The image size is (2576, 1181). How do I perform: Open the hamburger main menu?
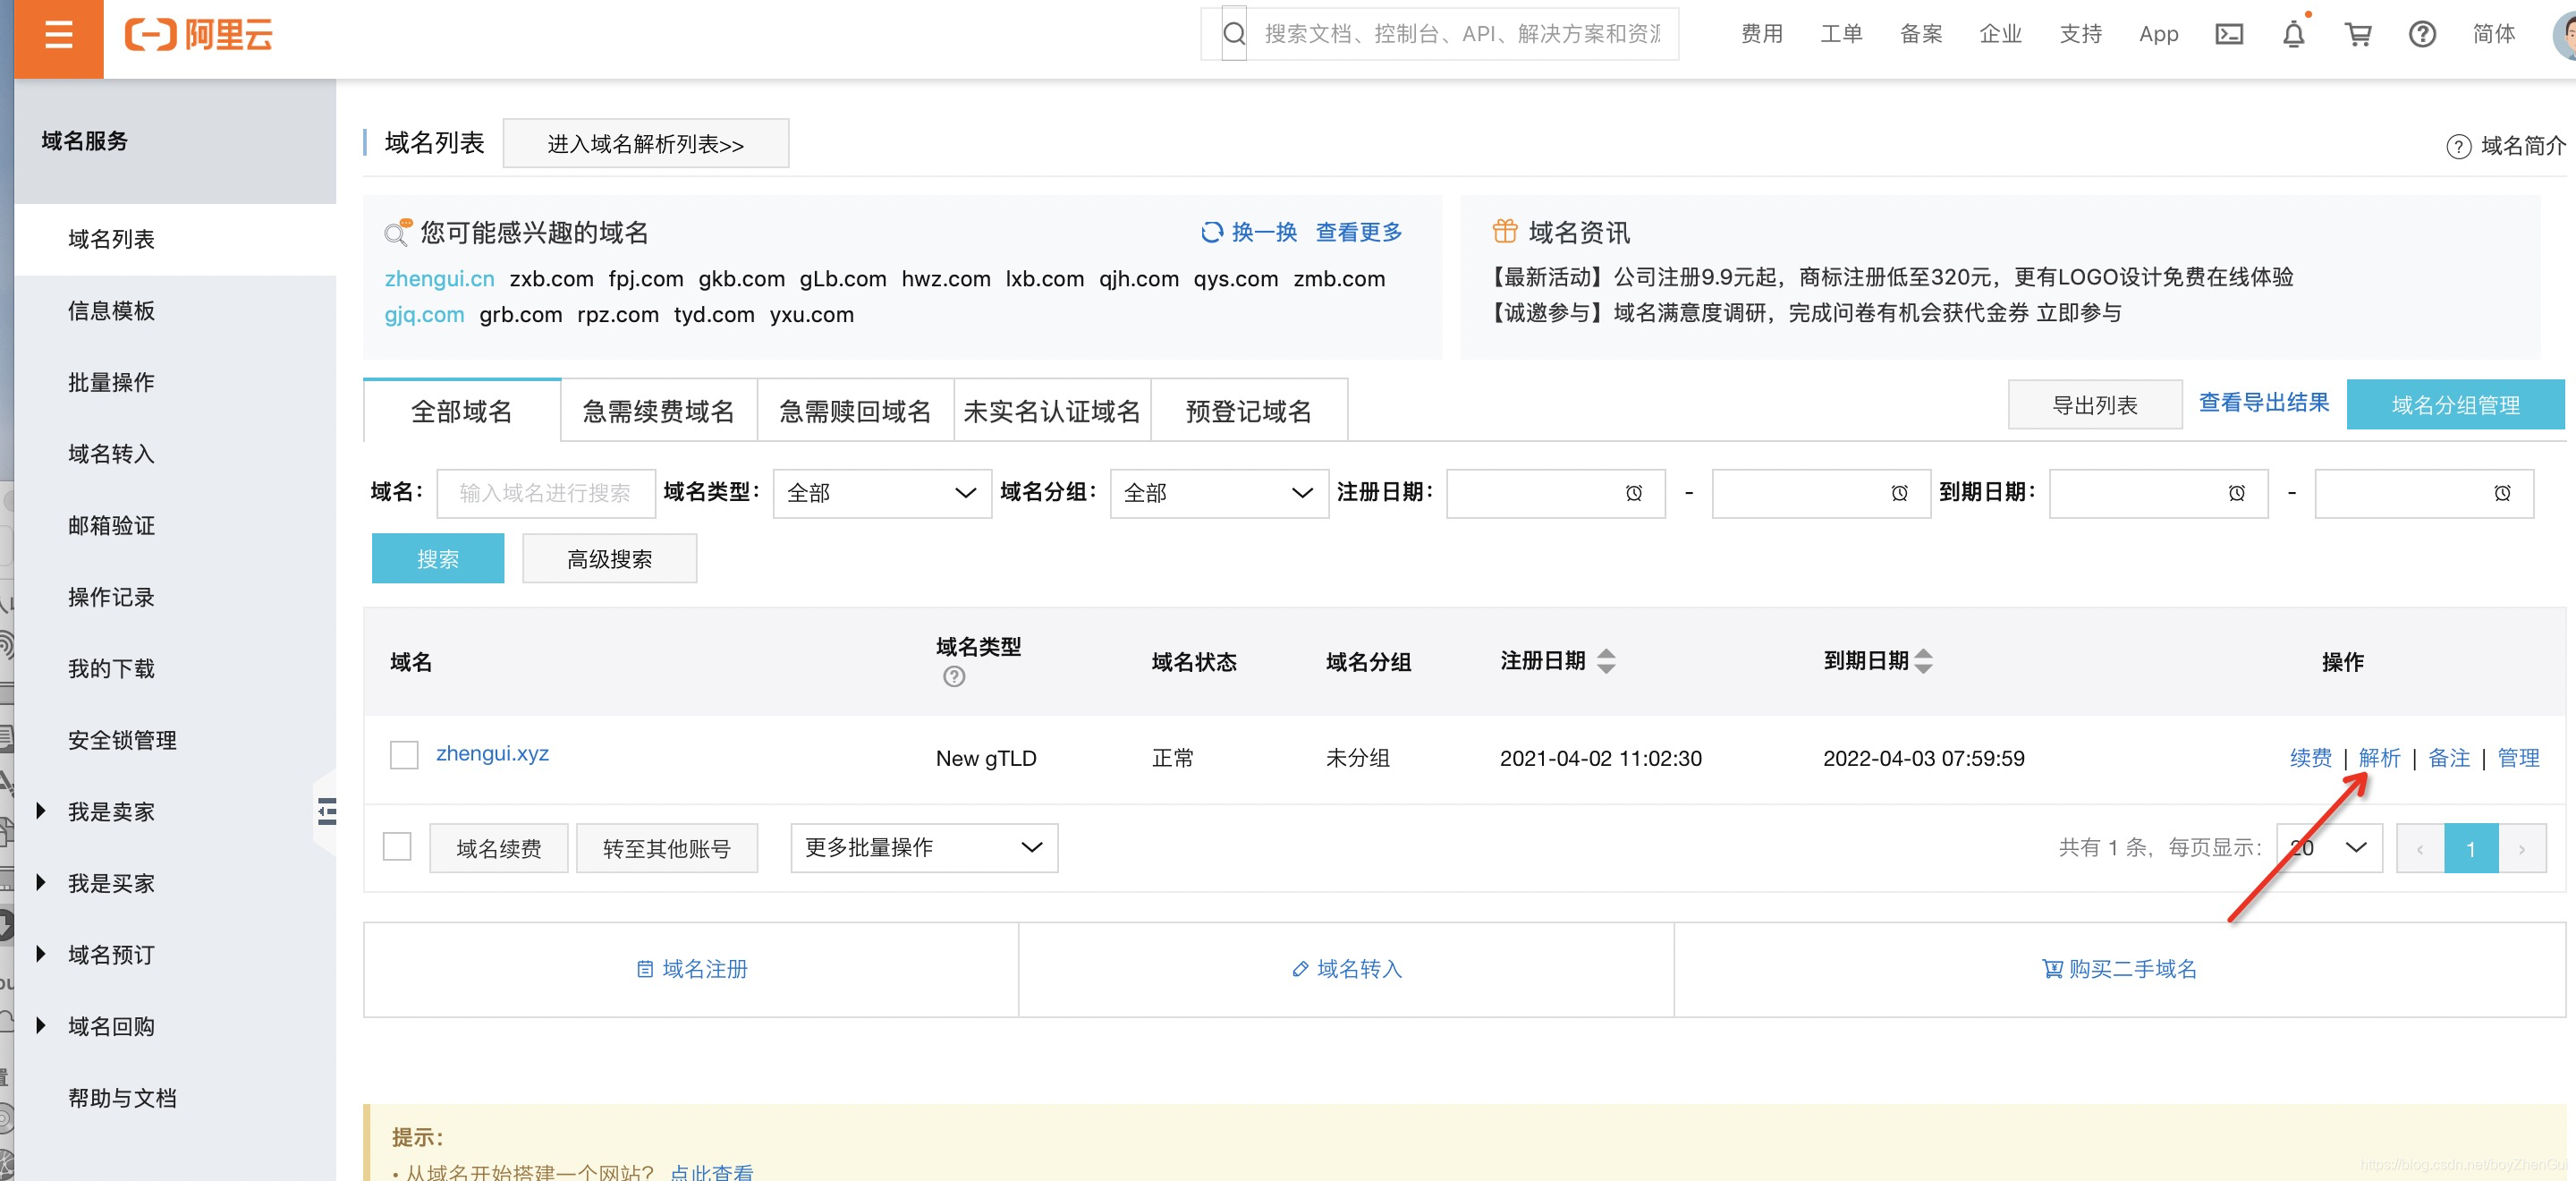coord(59,36)
